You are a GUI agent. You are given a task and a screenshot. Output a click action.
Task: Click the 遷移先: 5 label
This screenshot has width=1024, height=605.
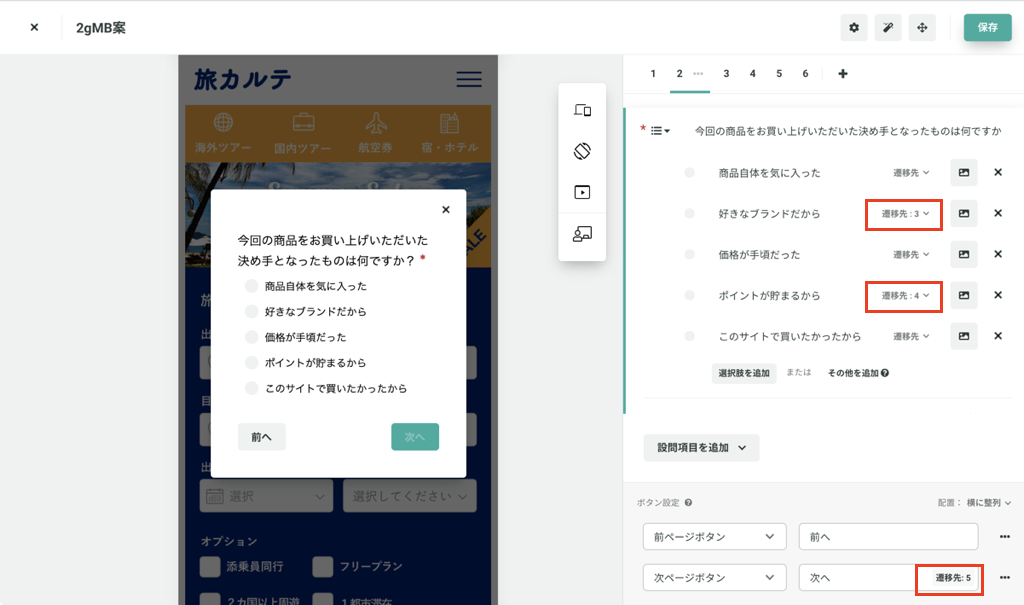(x=952, y=578)
